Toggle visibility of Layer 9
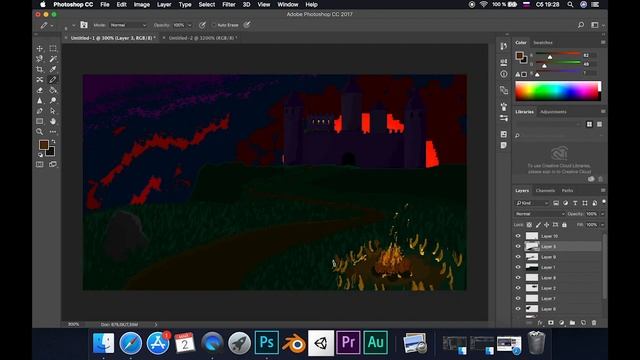 518,257
